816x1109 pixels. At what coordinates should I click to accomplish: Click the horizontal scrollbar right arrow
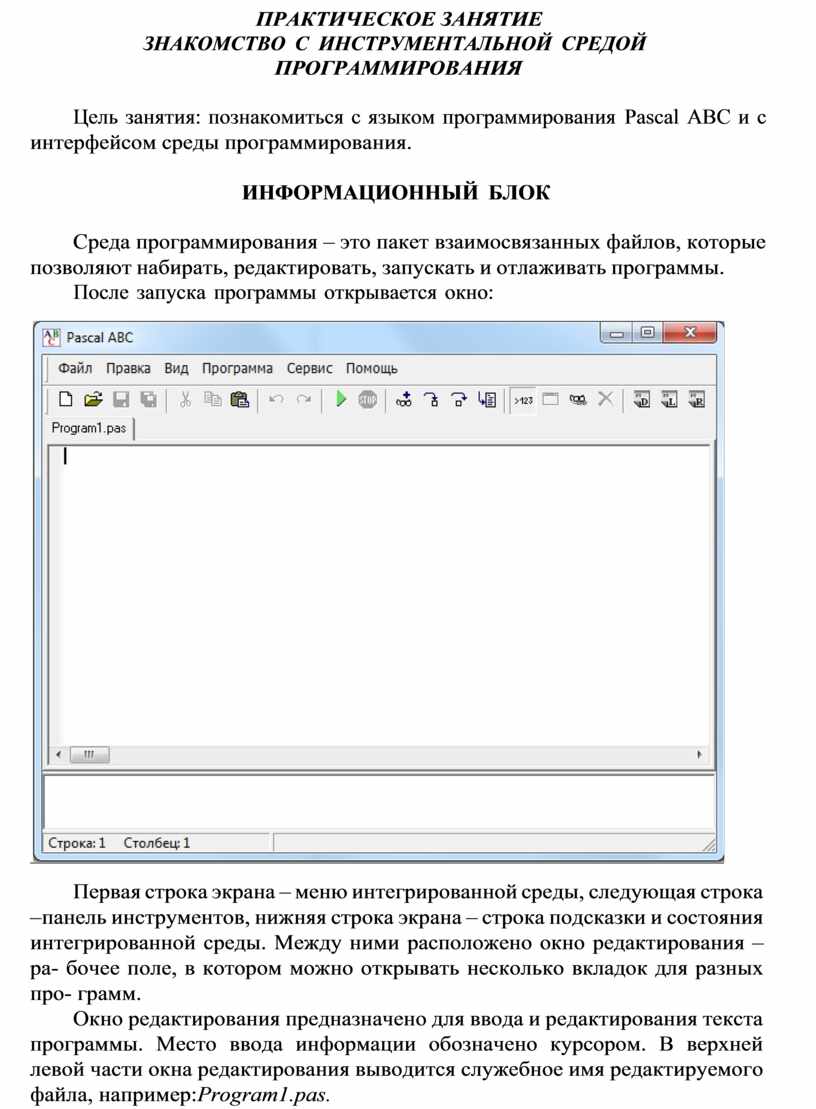699,755
